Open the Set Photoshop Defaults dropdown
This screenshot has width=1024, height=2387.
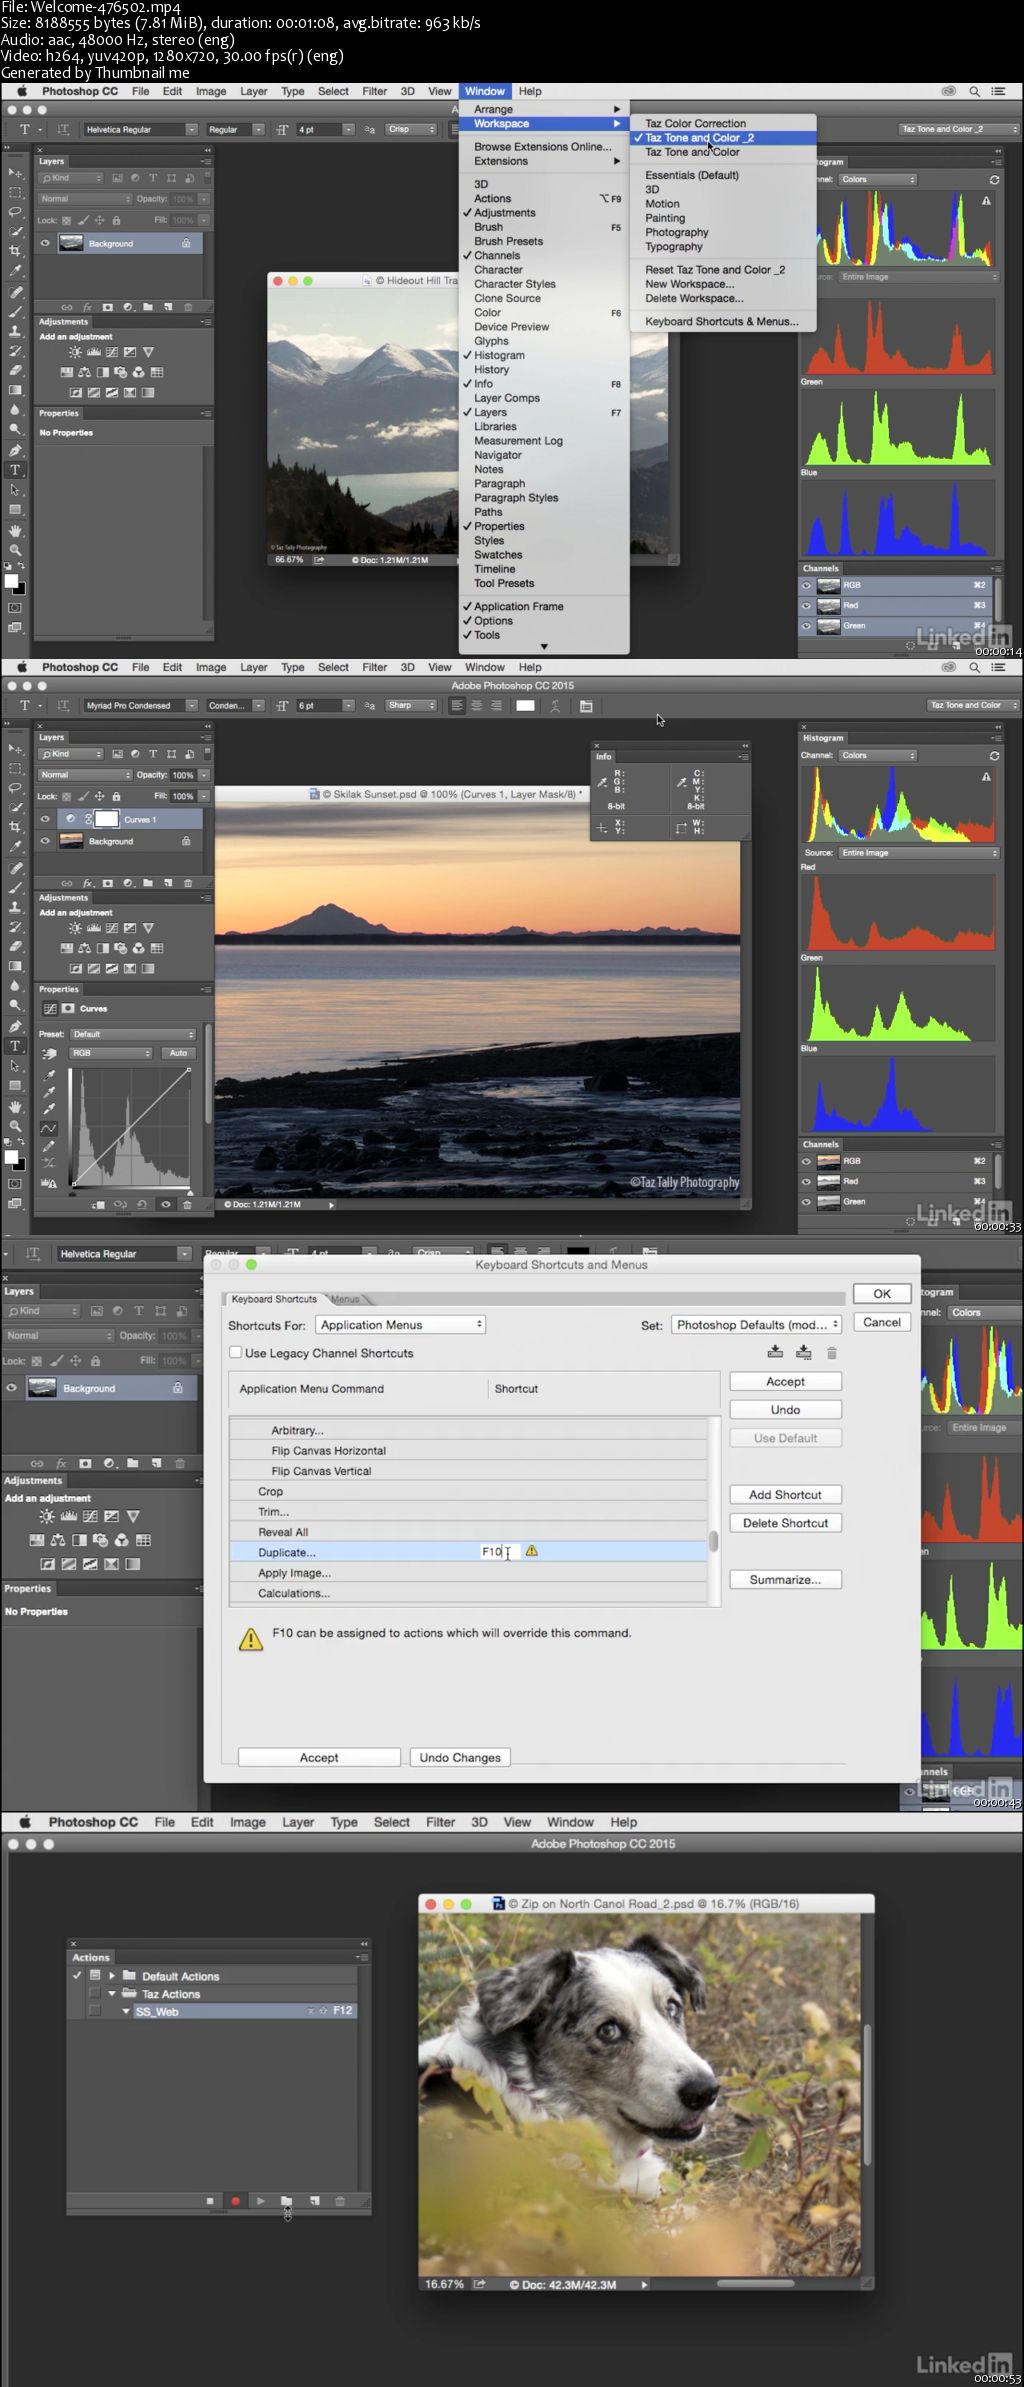click(x=757, y=1324)
